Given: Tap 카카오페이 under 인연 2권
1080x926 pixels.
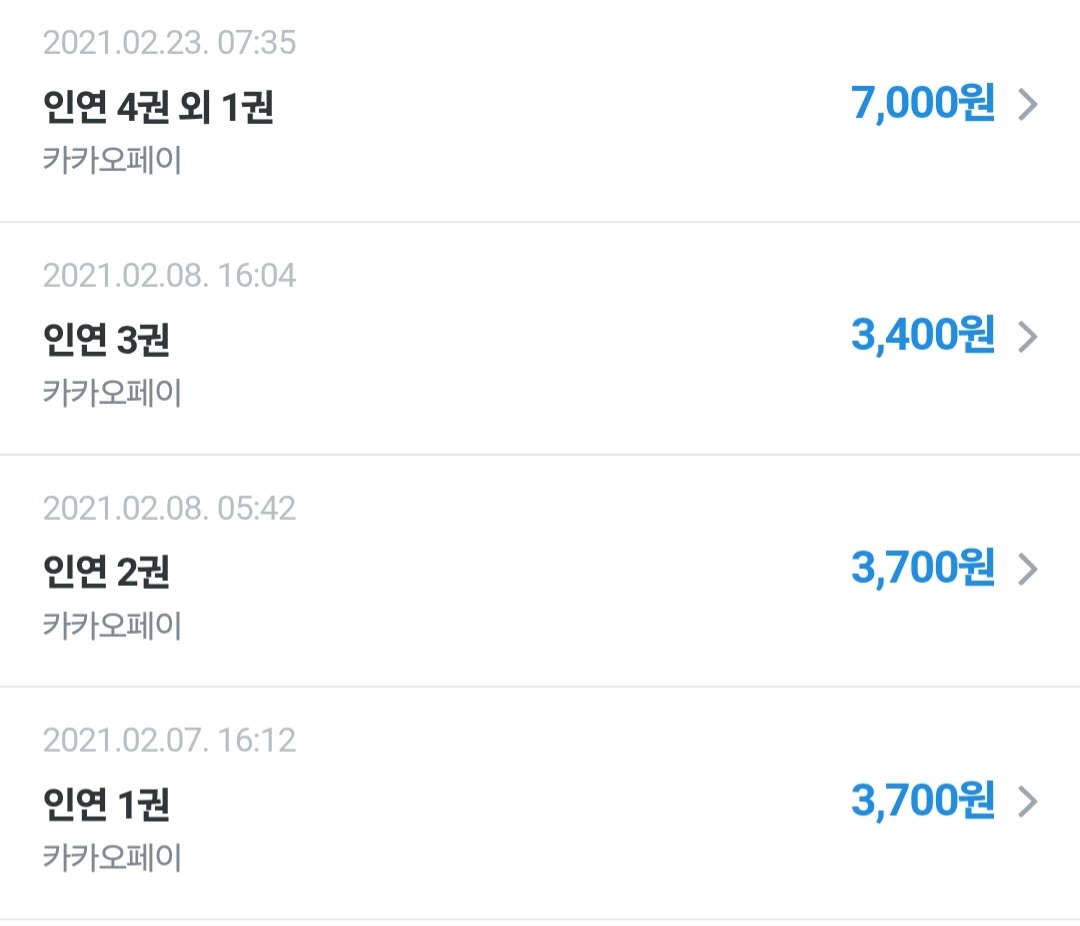Looking at the screenshot, I should [112, 626].
